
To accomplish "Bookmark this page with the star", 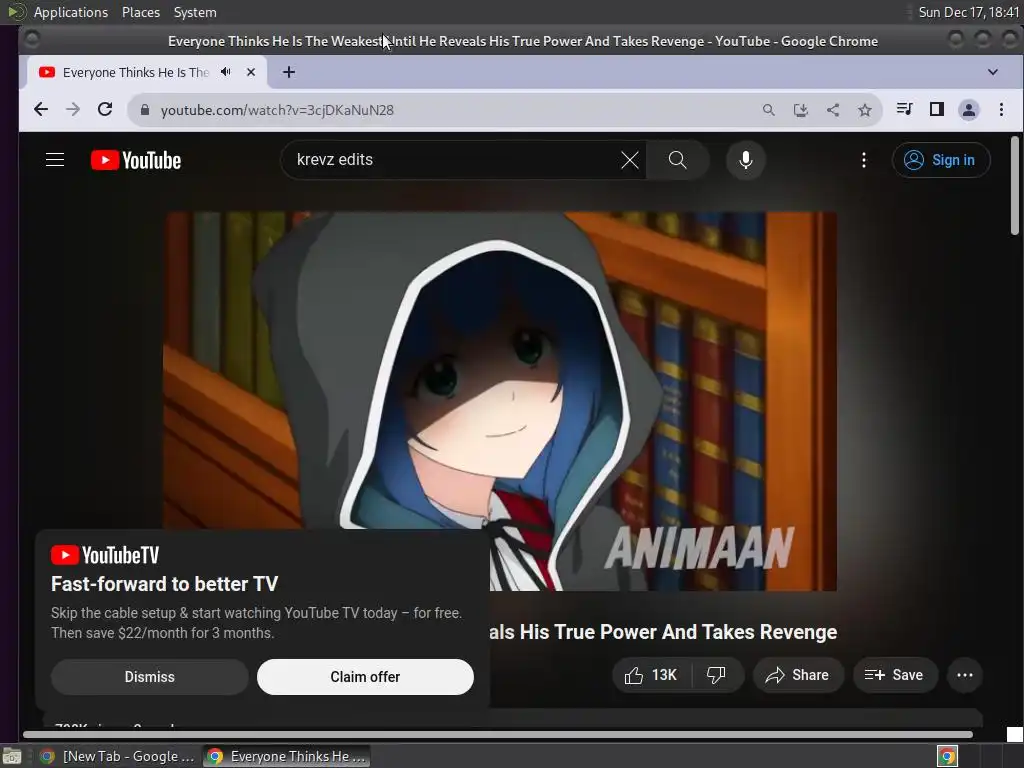I will 865,110.
